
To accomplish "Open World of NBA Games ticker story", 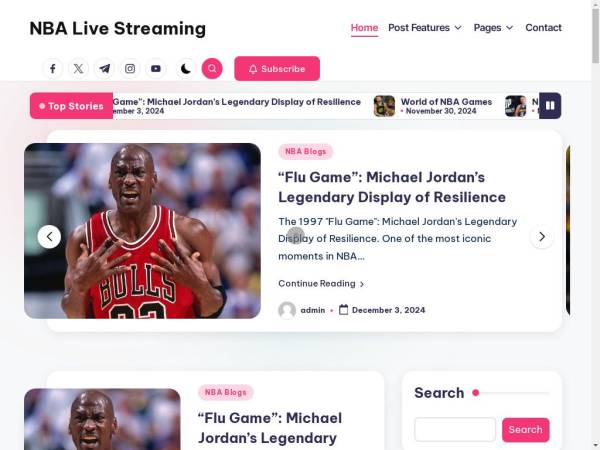I will 445,102.
